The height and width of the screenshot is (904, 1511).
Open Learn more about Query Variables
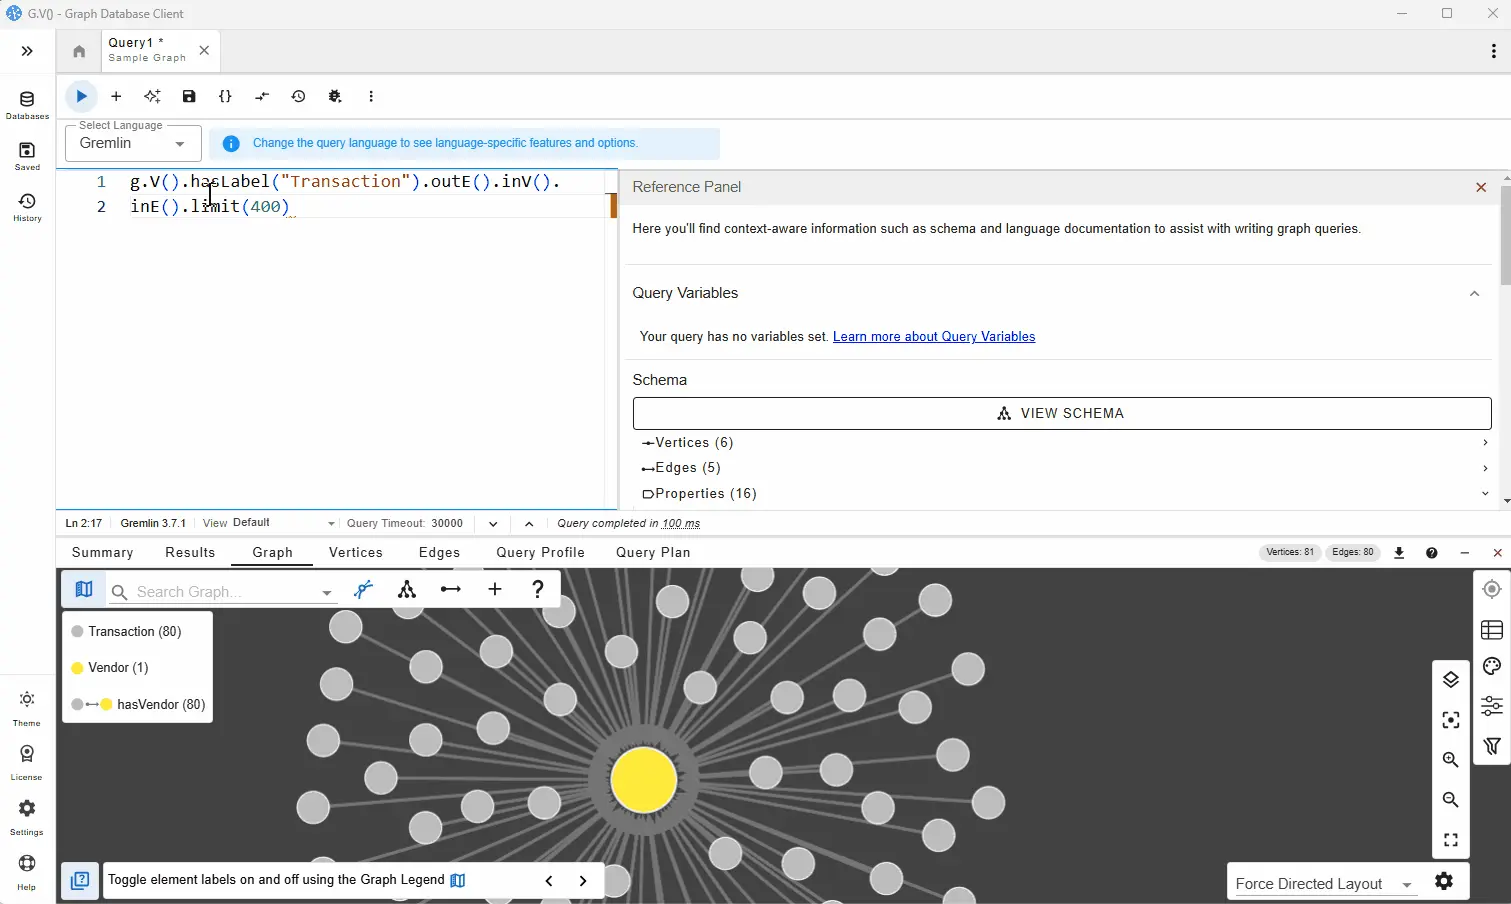point(933,336)
